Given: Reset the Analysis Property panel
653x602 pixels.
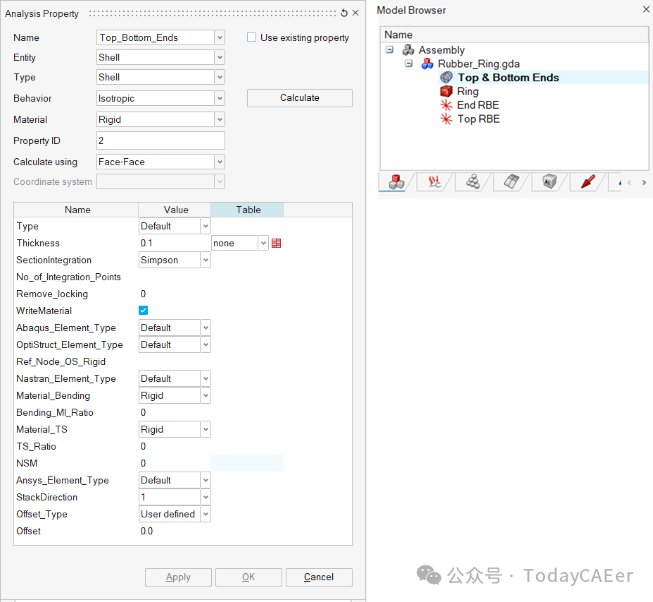Looking at the screenshot, I should (344, 13).
